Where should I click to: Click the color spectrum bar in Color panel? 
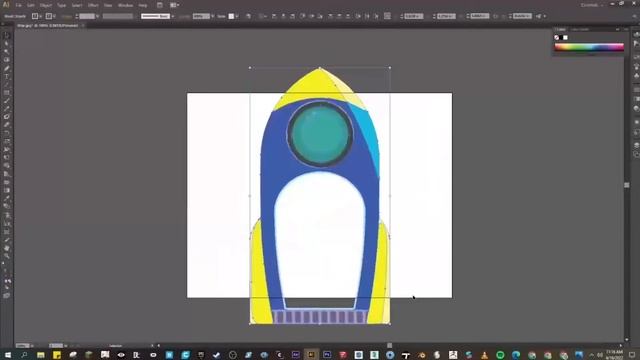coord(589,47)
